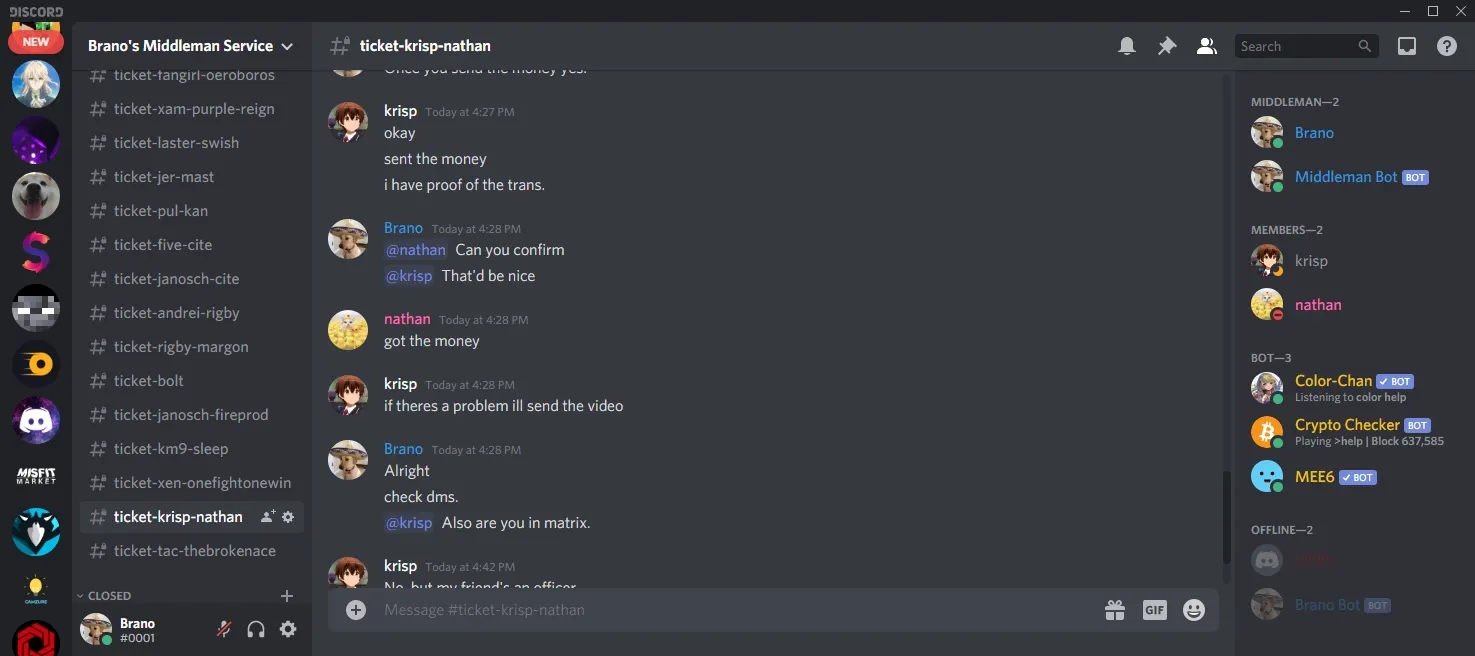Image resolution: width=1475 pixels, height=656 pixels.
Task: Open the GIF picker
Action: coord(1155,610)
